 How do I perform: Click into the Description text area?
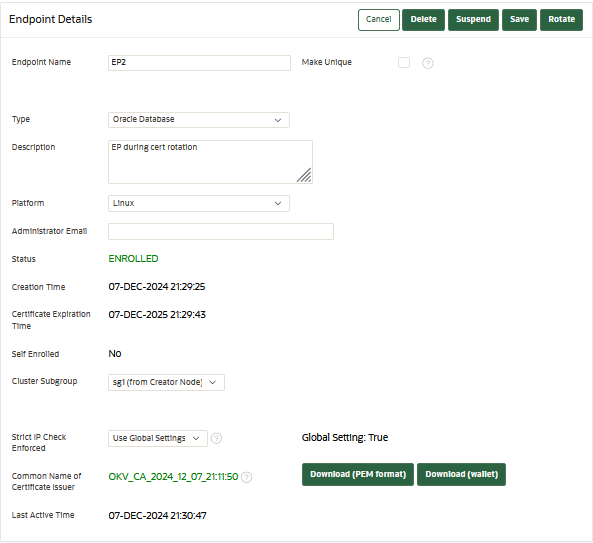(x=210, y=162)
